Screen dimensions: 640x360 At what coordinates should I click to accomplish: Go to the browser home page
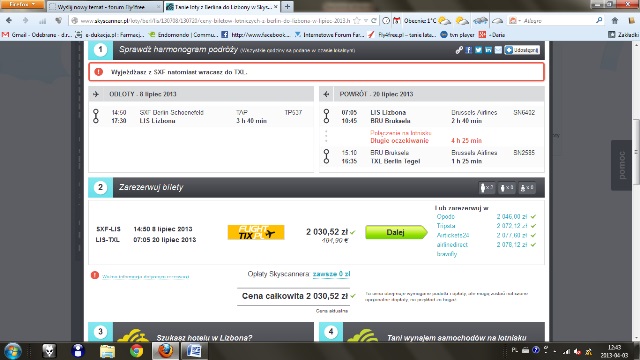615,20
